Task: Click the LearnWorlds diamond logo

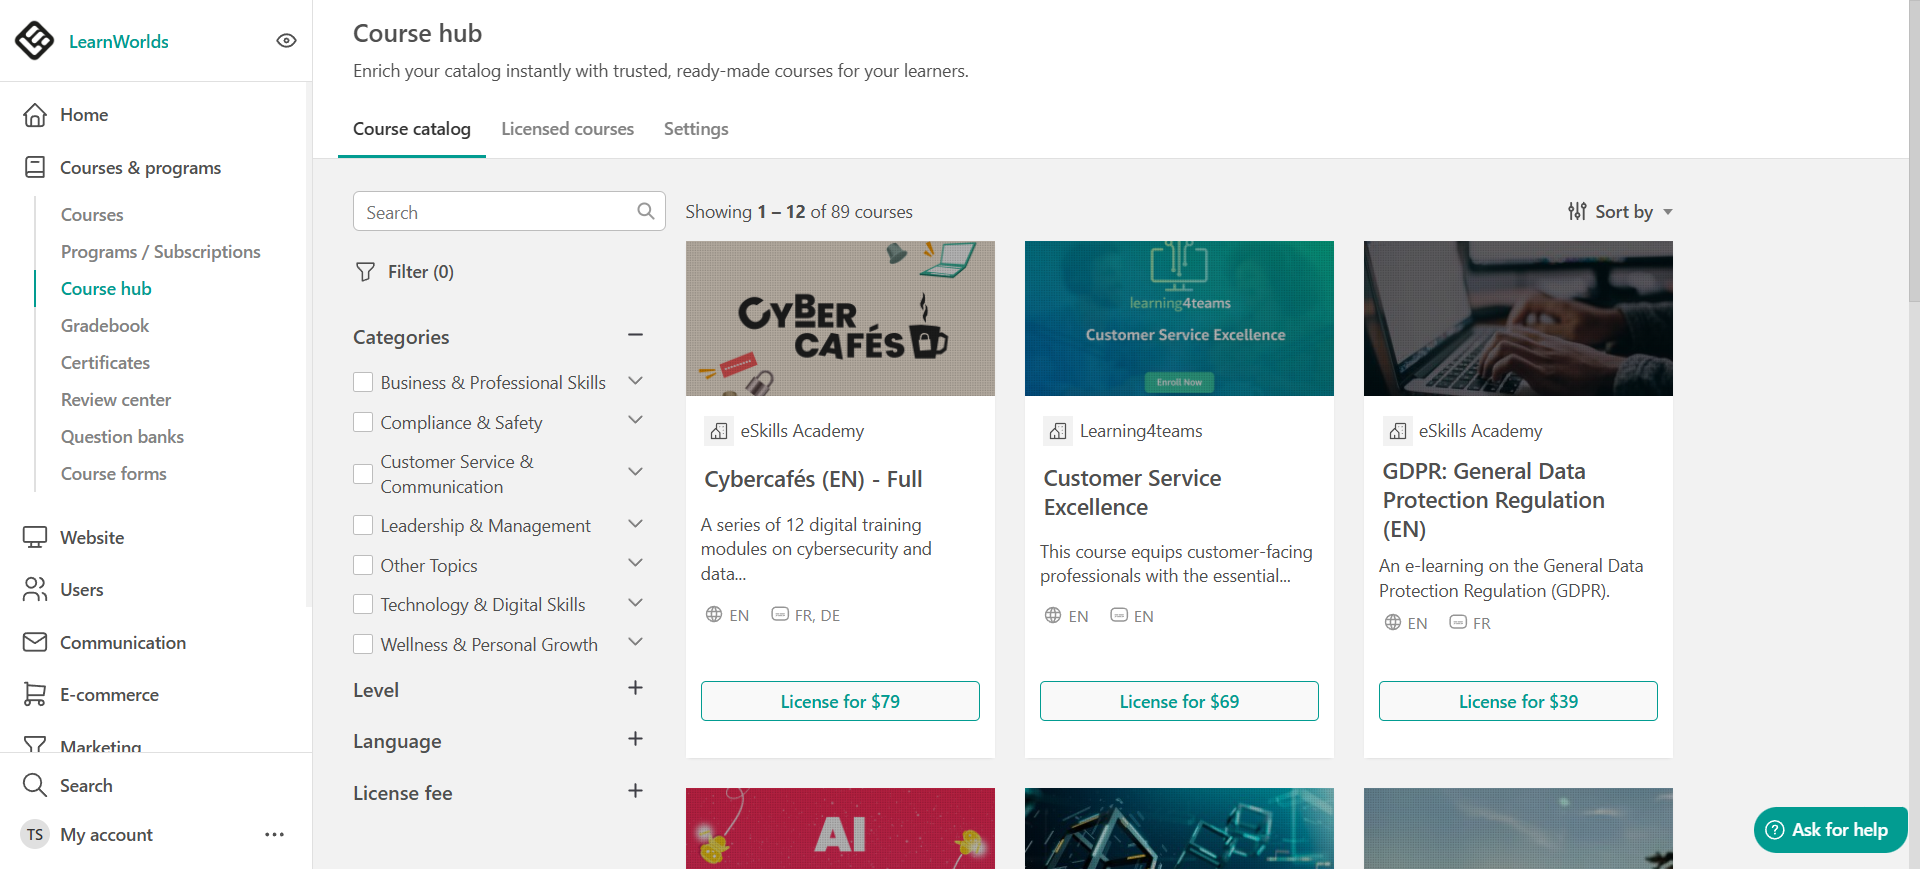Action: pyautogui.click(x=35, y=41)
